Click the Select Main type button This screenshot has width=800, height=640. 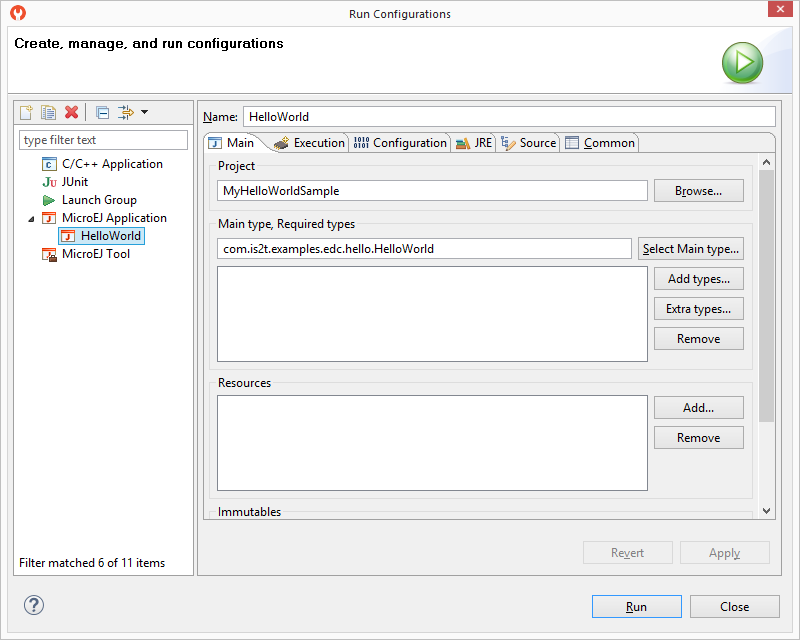pyautogui.click(x=691, y=249)
